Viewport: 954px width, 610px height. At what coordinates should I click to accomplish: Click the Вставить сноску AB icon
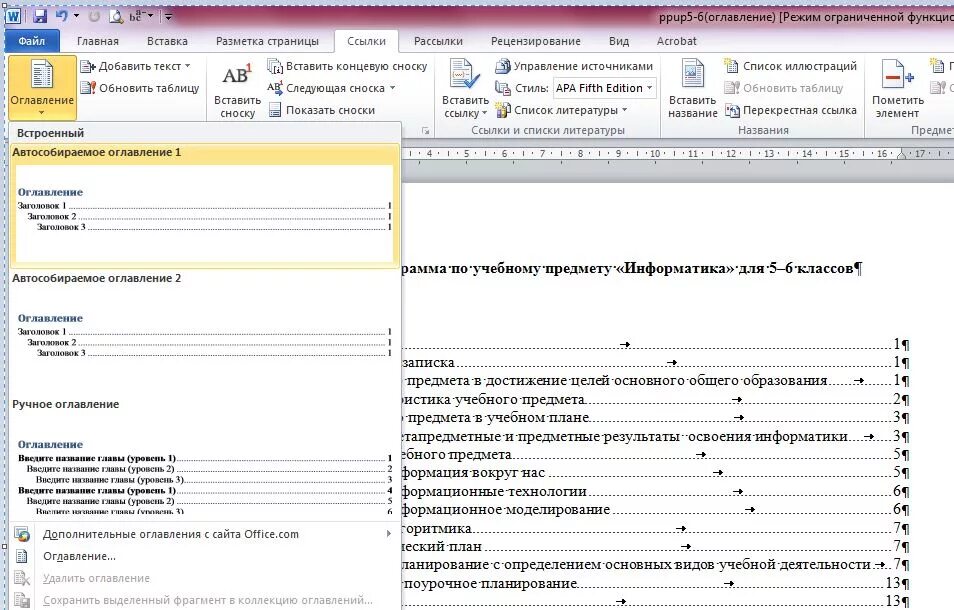[x=237, y=75]
